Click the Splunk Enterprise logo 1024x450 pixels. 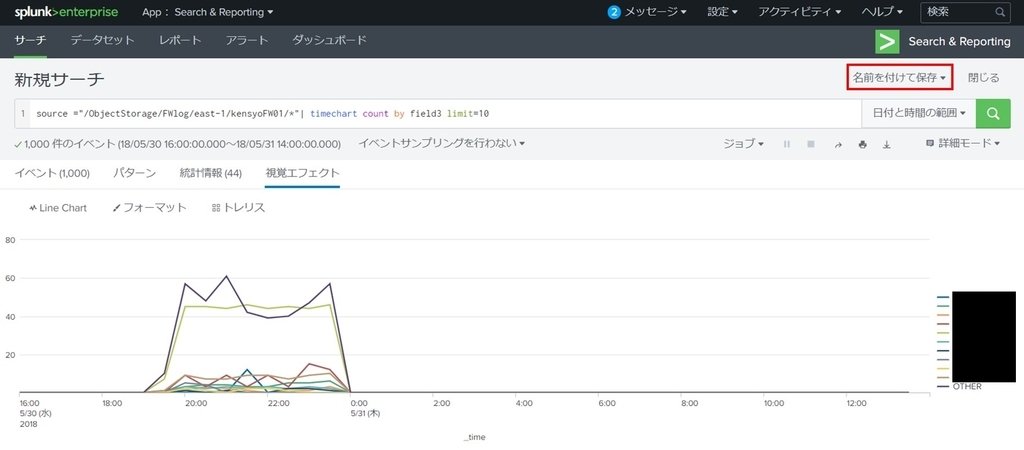click(x=66, y=12)
